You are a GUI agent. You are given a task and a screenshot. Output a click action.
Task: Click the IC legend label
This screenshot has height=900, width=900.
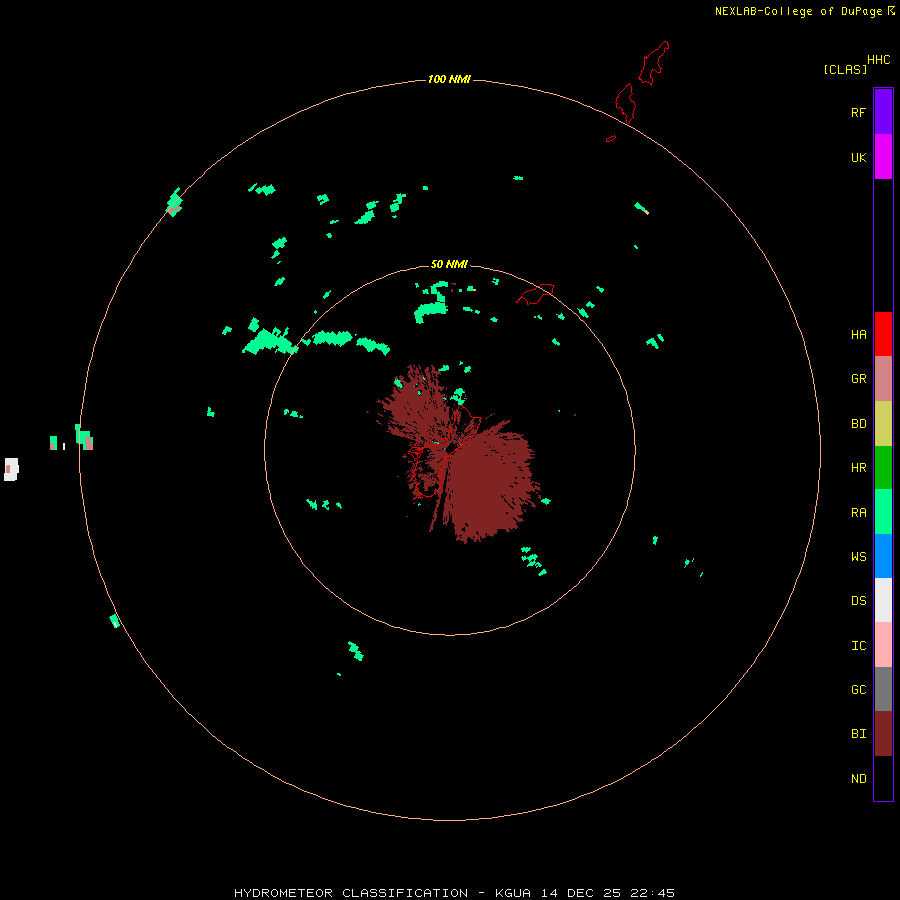point(858,645)
